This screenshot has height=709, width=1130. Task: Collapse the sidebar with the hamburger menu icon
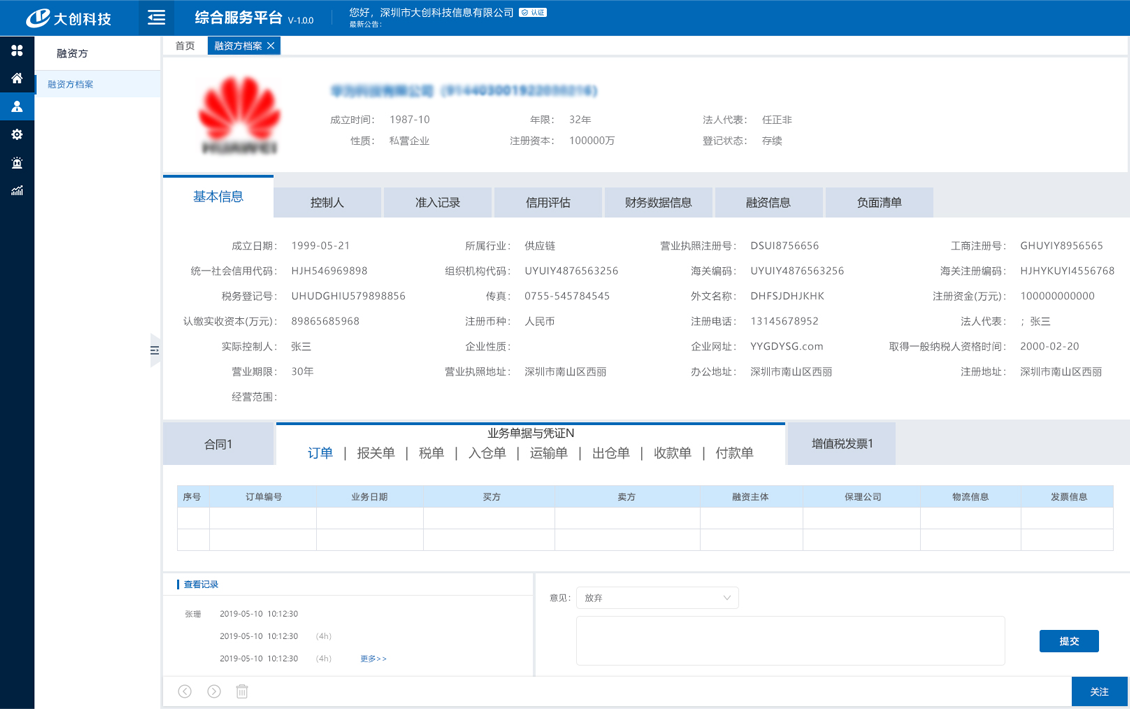(156, 18)
